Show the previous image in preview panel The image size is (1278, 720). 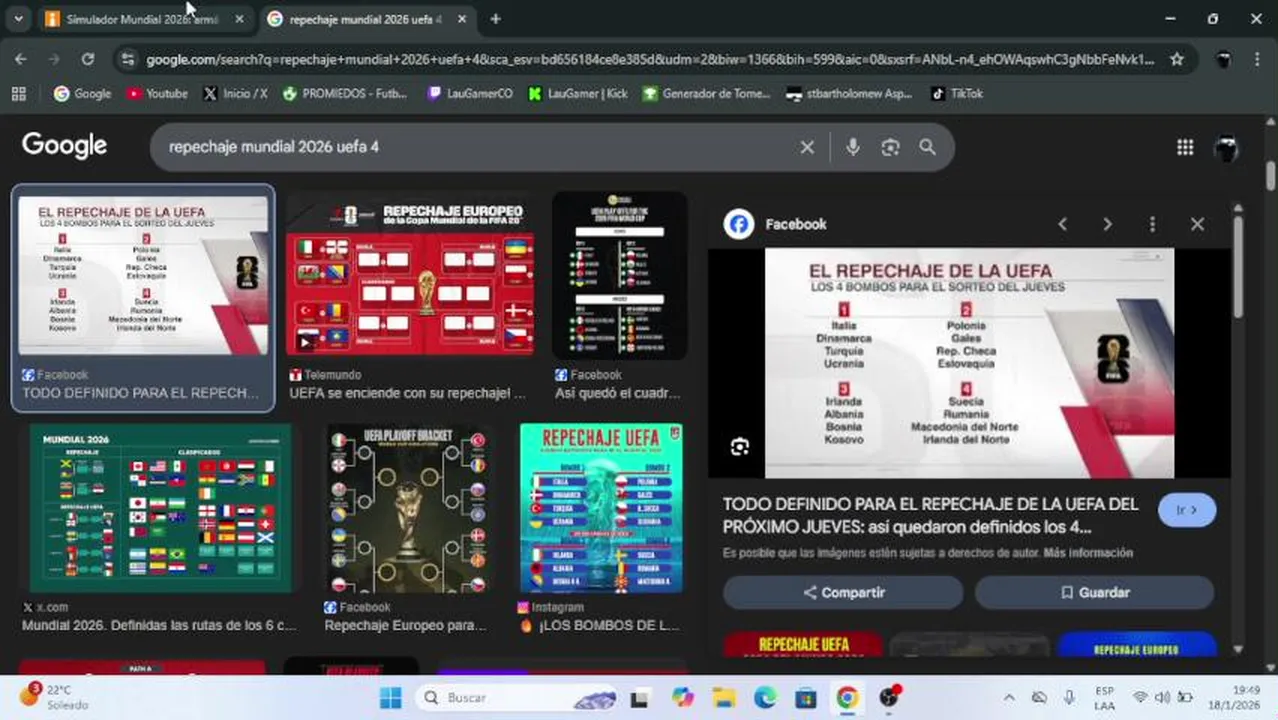1062,224
